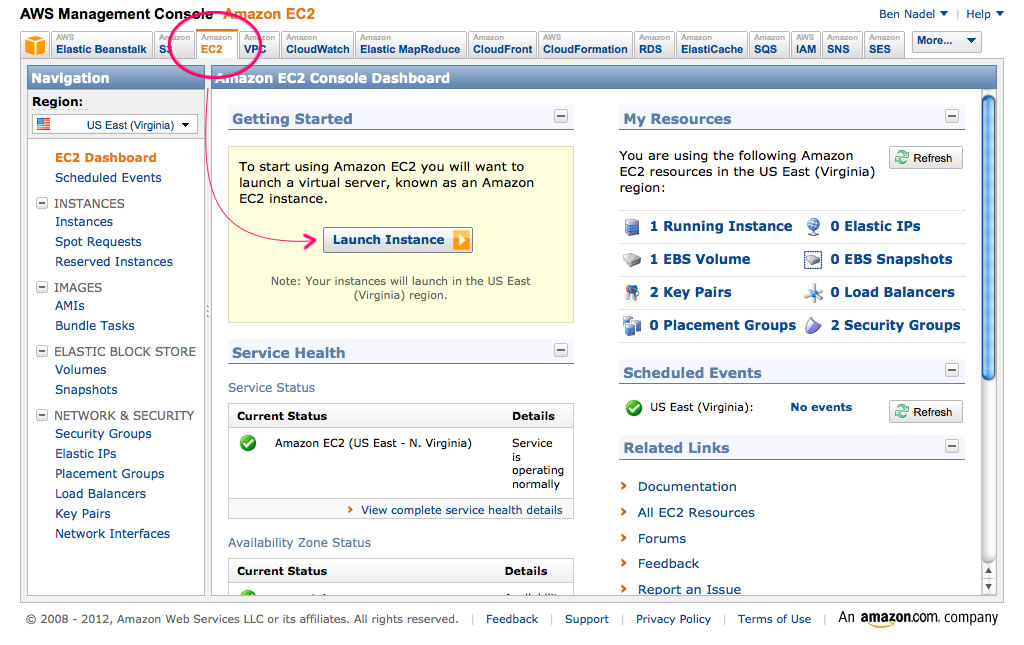Click the EBS Snapshots icon

tap(813, 260)
